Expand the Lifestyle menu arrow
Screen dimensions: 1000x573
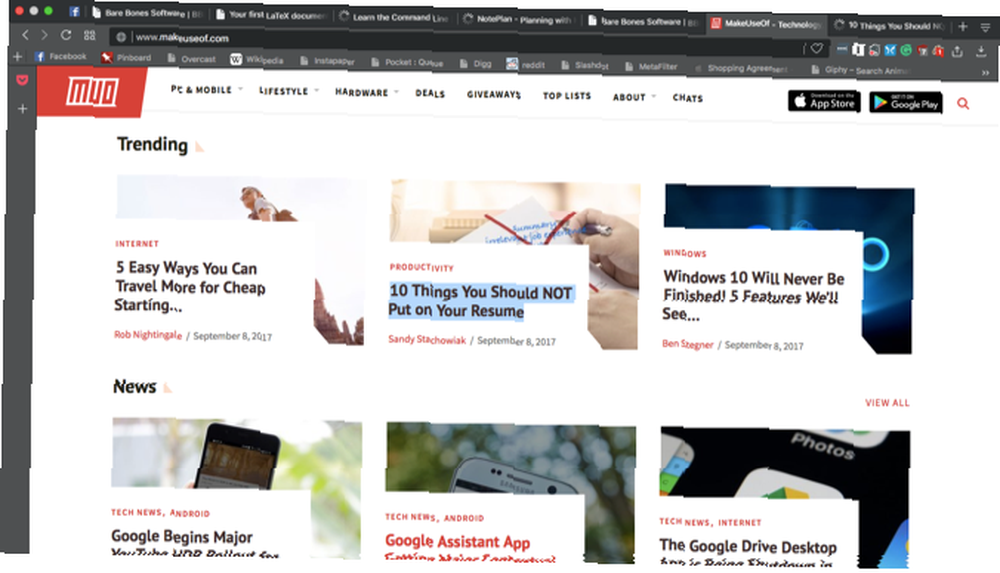click(316, 91)
